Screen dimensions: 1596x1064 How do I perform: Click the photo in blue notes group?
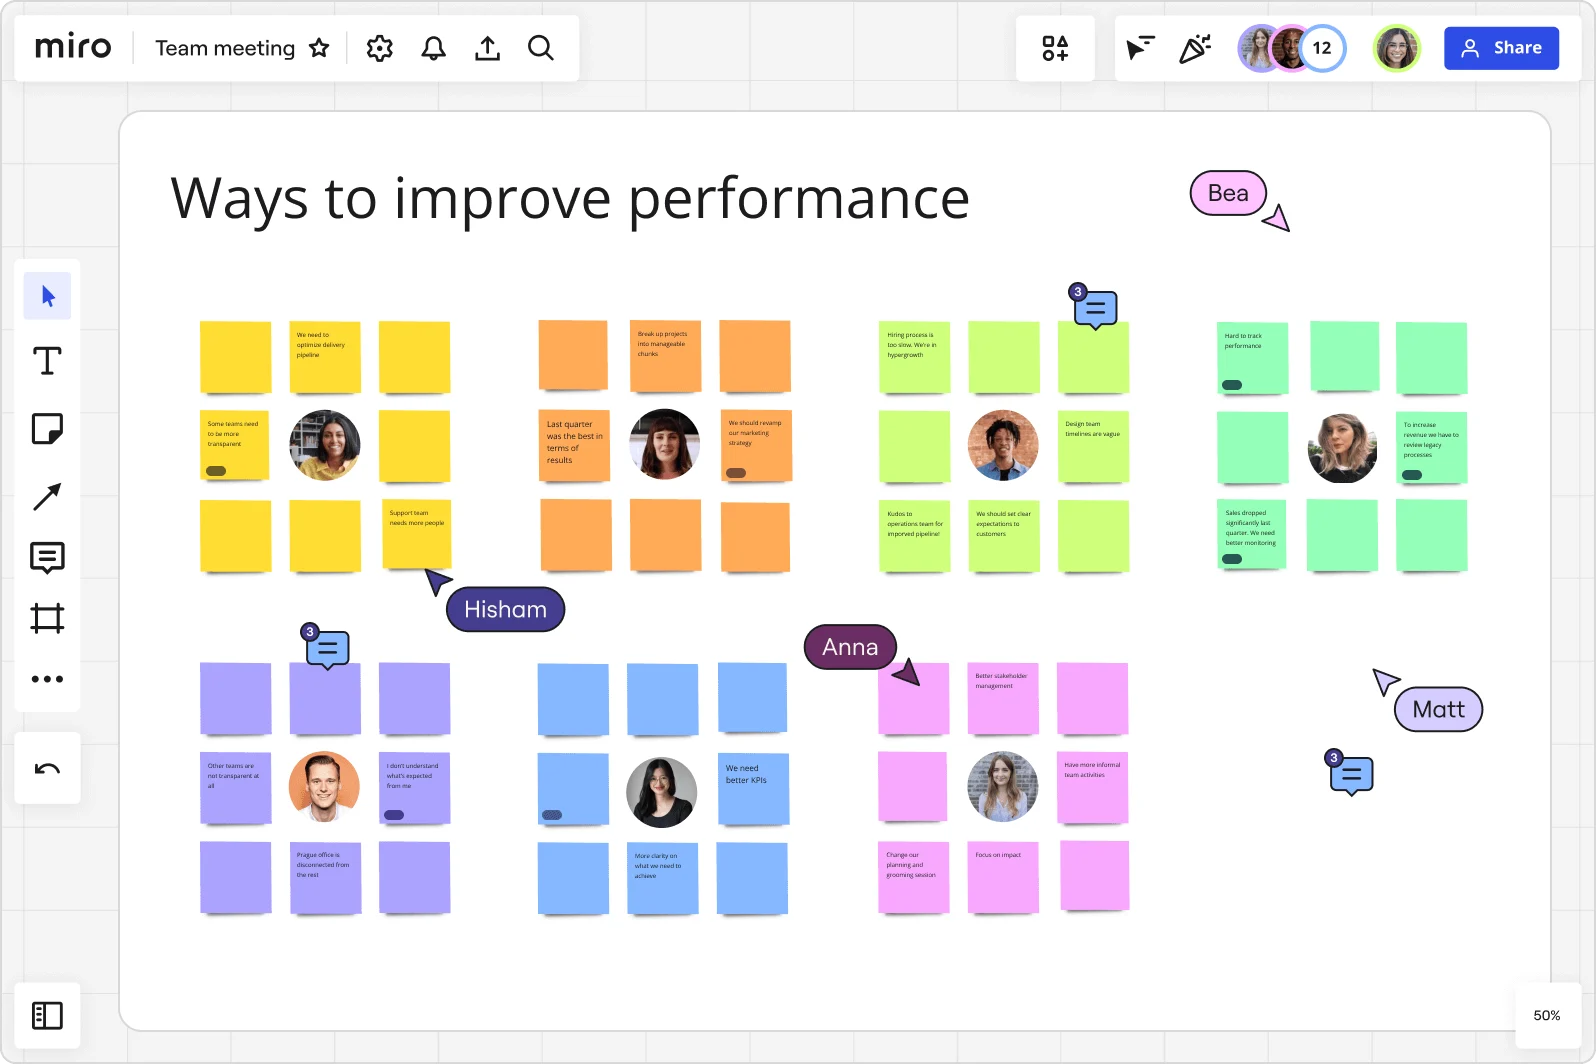point(662,792)
